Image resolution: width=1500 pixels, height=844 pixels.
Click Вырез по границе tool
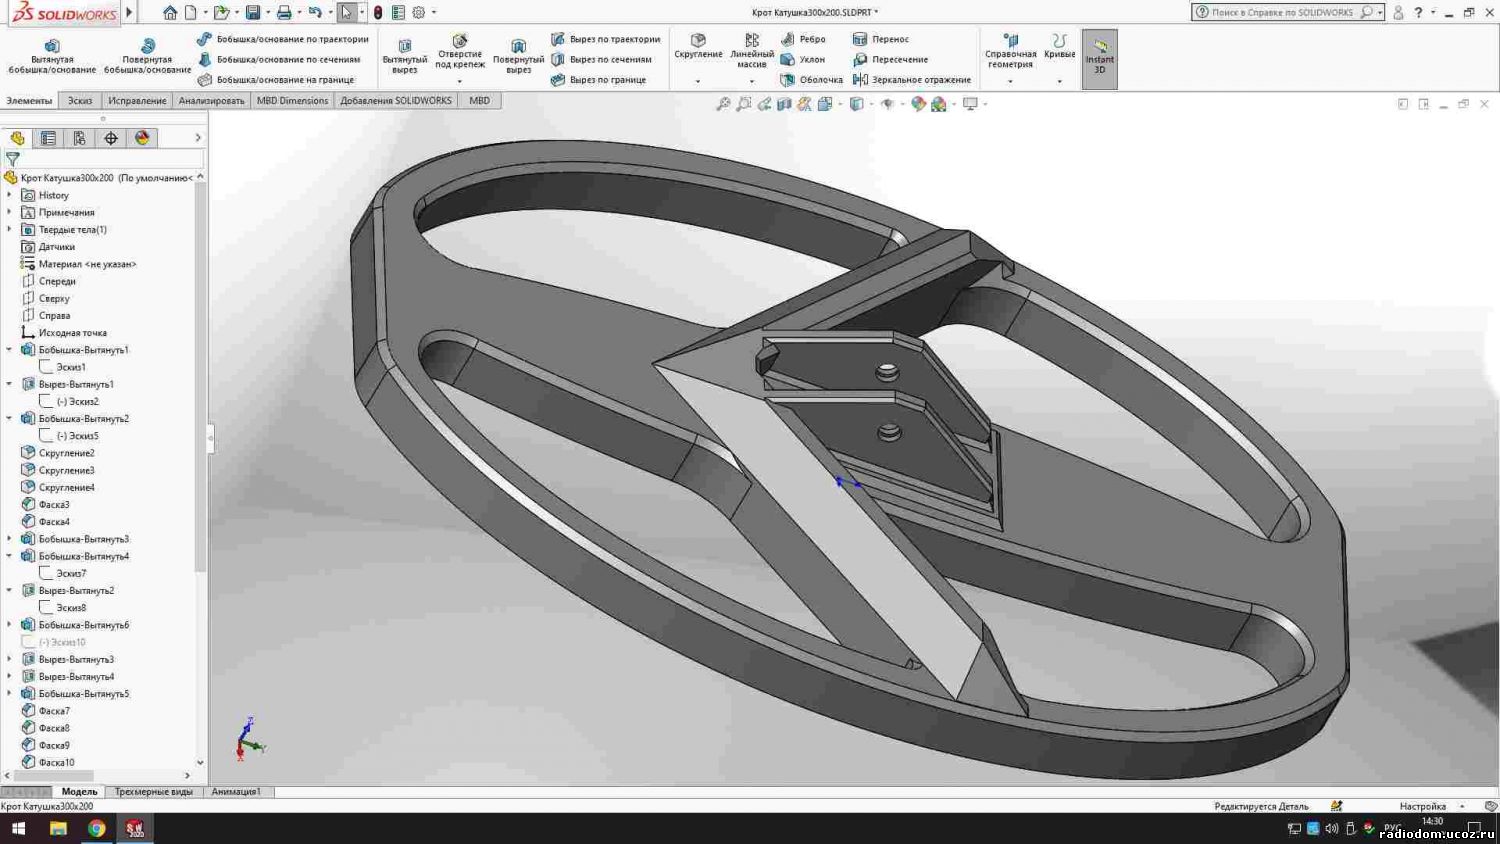pos(598,80)
